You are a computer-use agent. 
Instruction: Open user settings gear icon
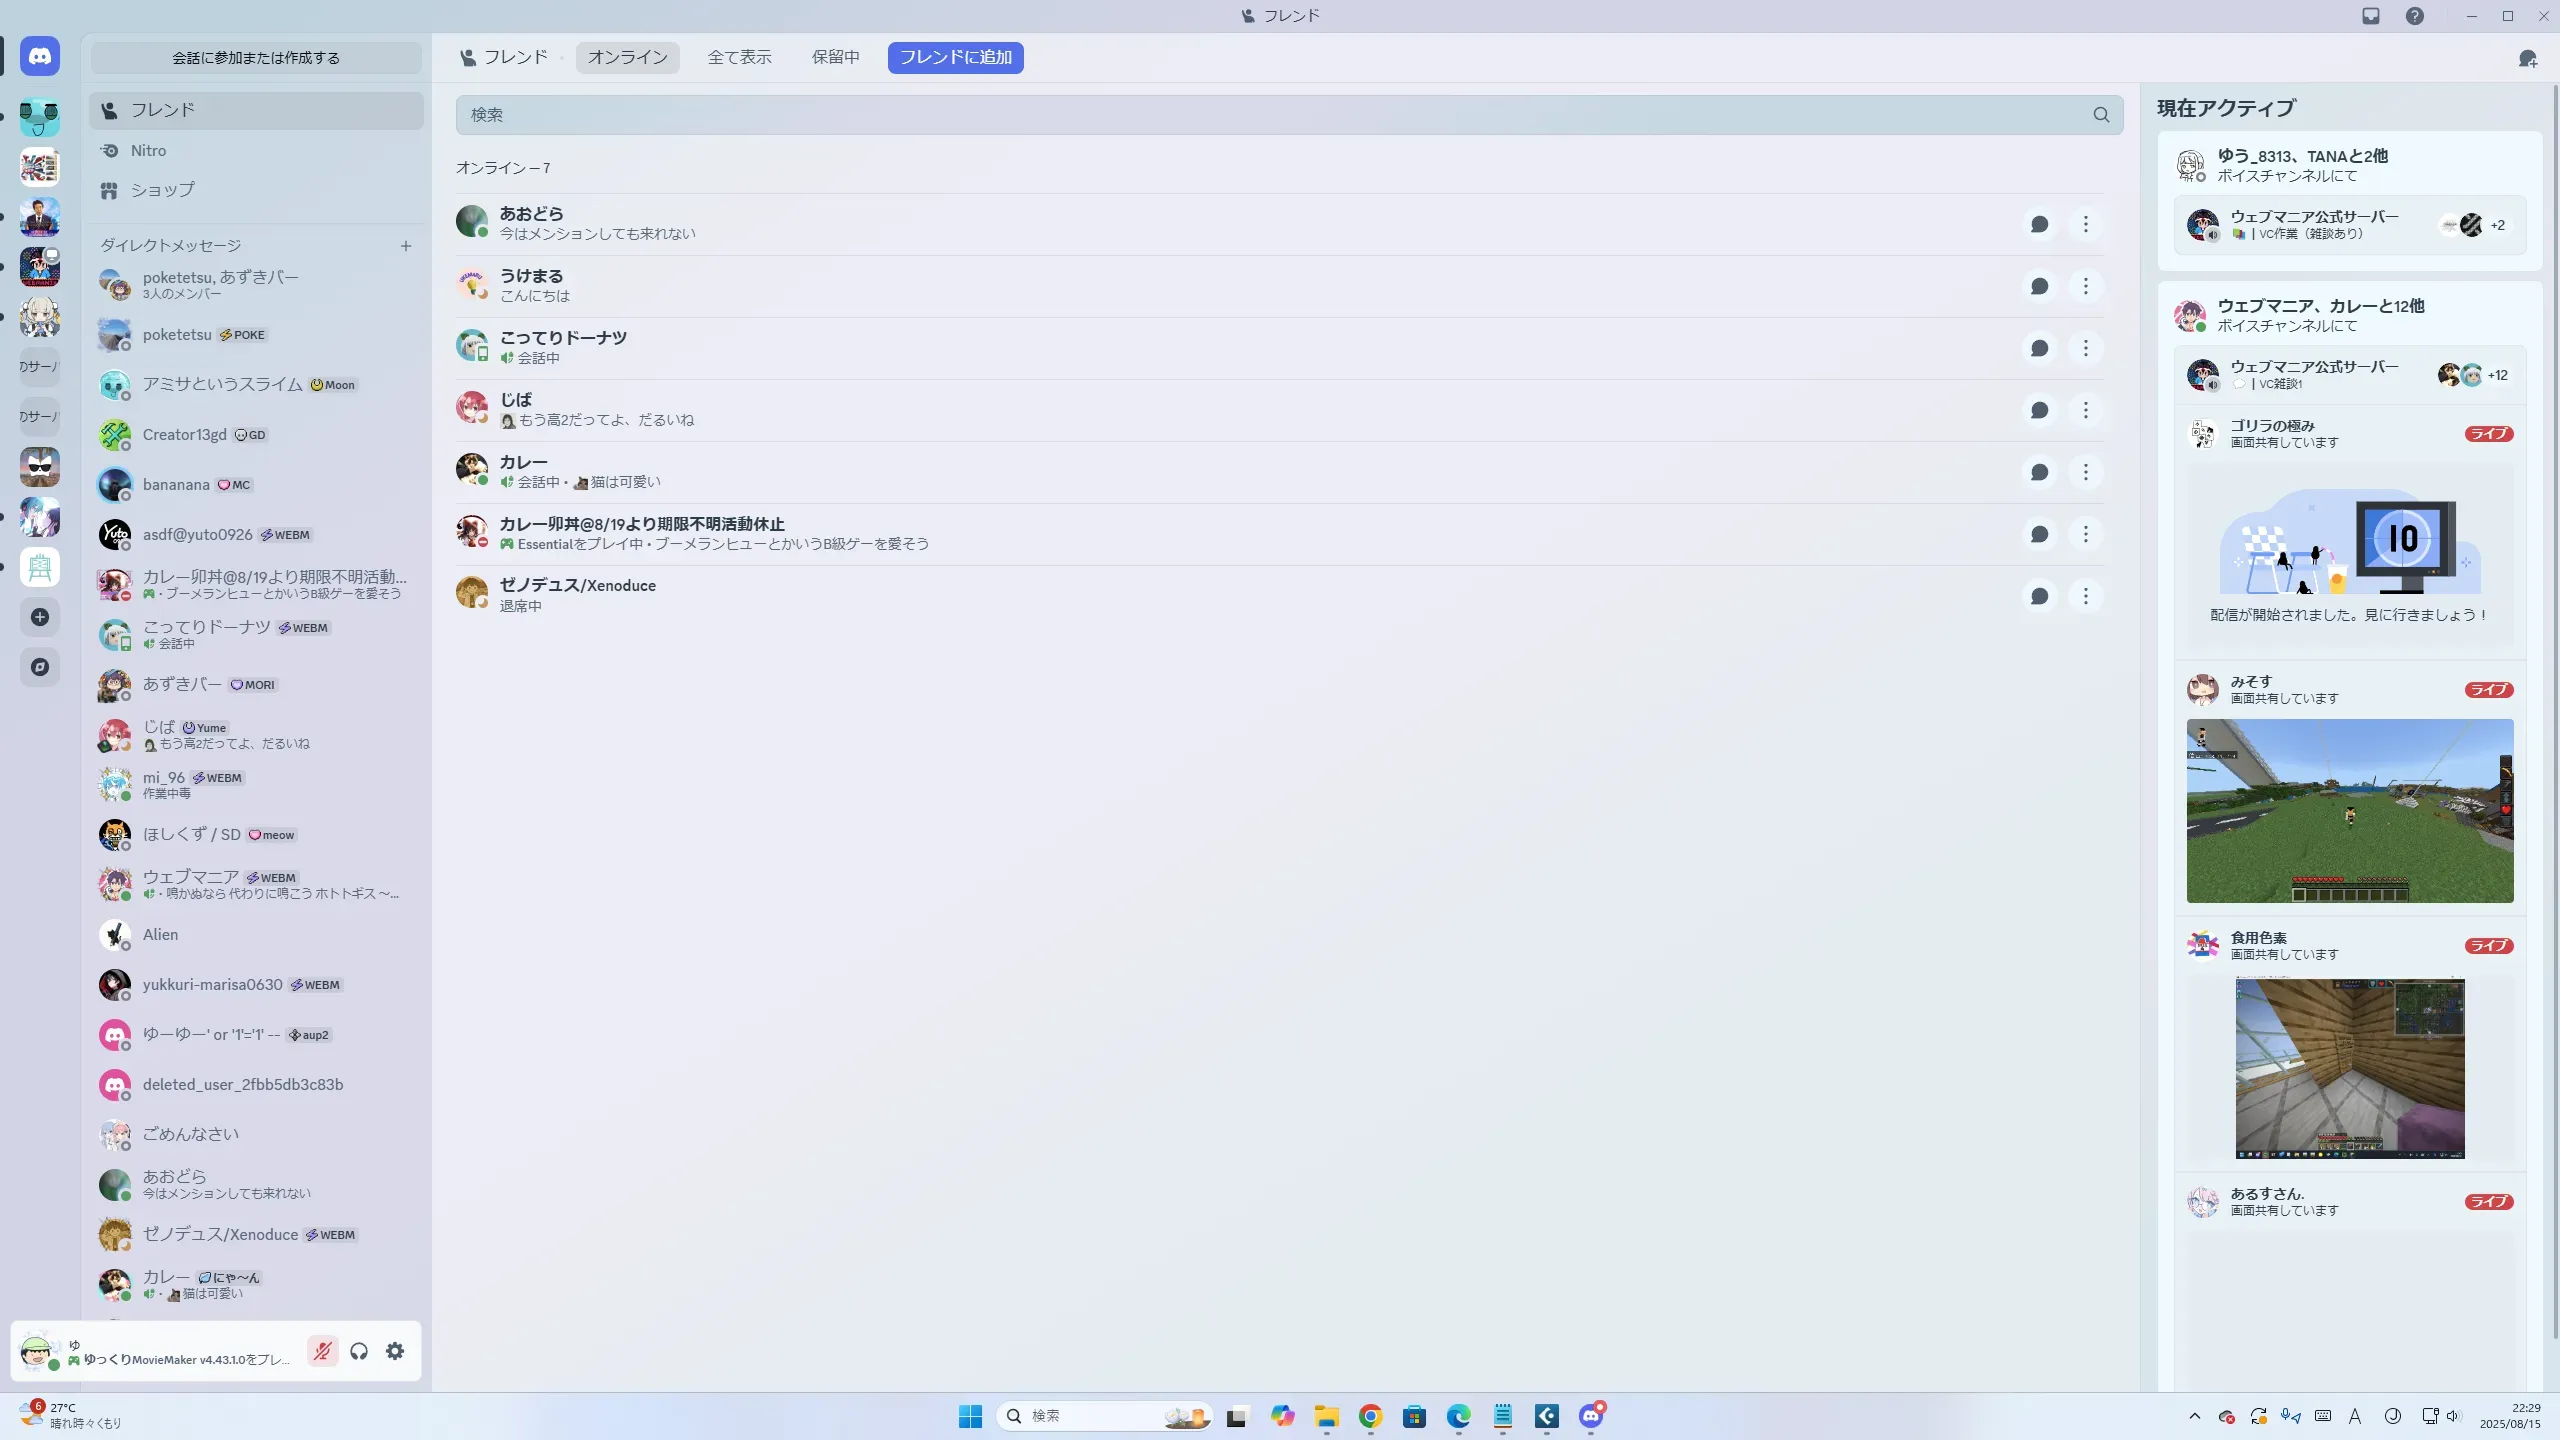click(395, 1351)
